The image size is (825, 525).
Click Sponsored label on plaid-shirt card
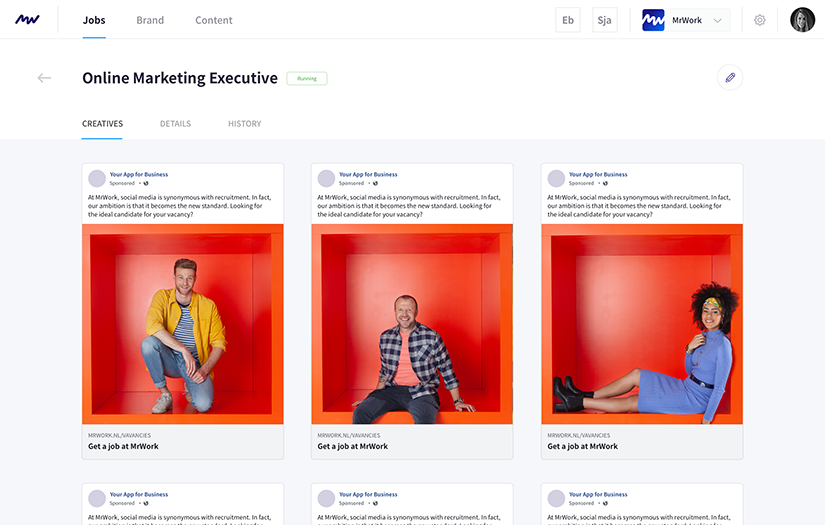(x=351, y=184)
